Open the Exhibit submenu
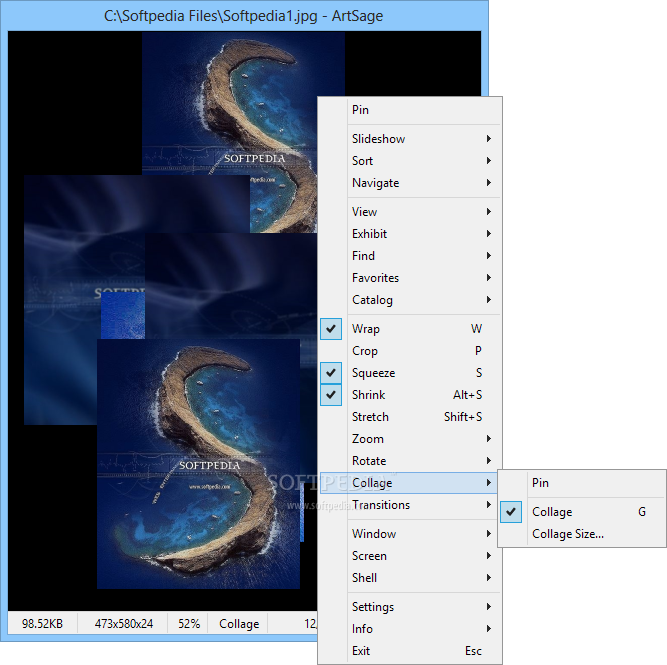This screenshot has height=665, width=667. tap(410, 234)
